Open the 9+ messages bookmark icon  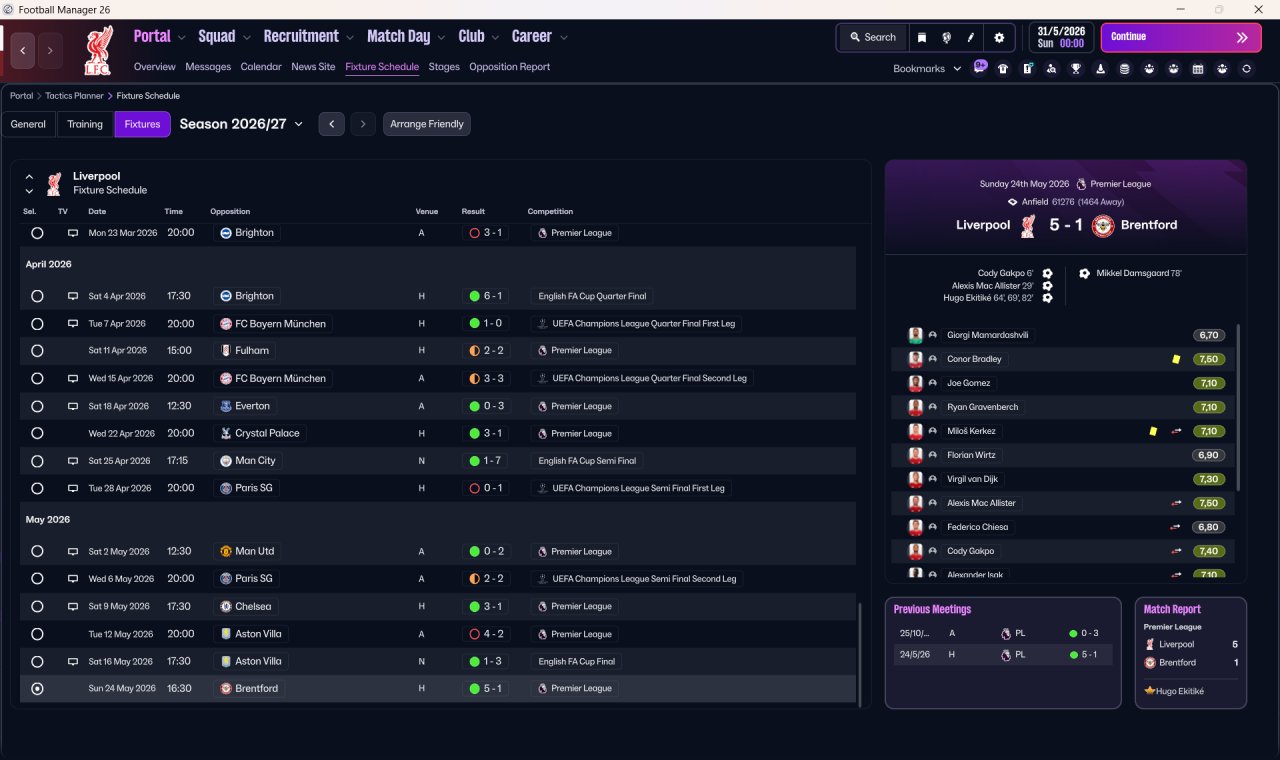point(980,68)
